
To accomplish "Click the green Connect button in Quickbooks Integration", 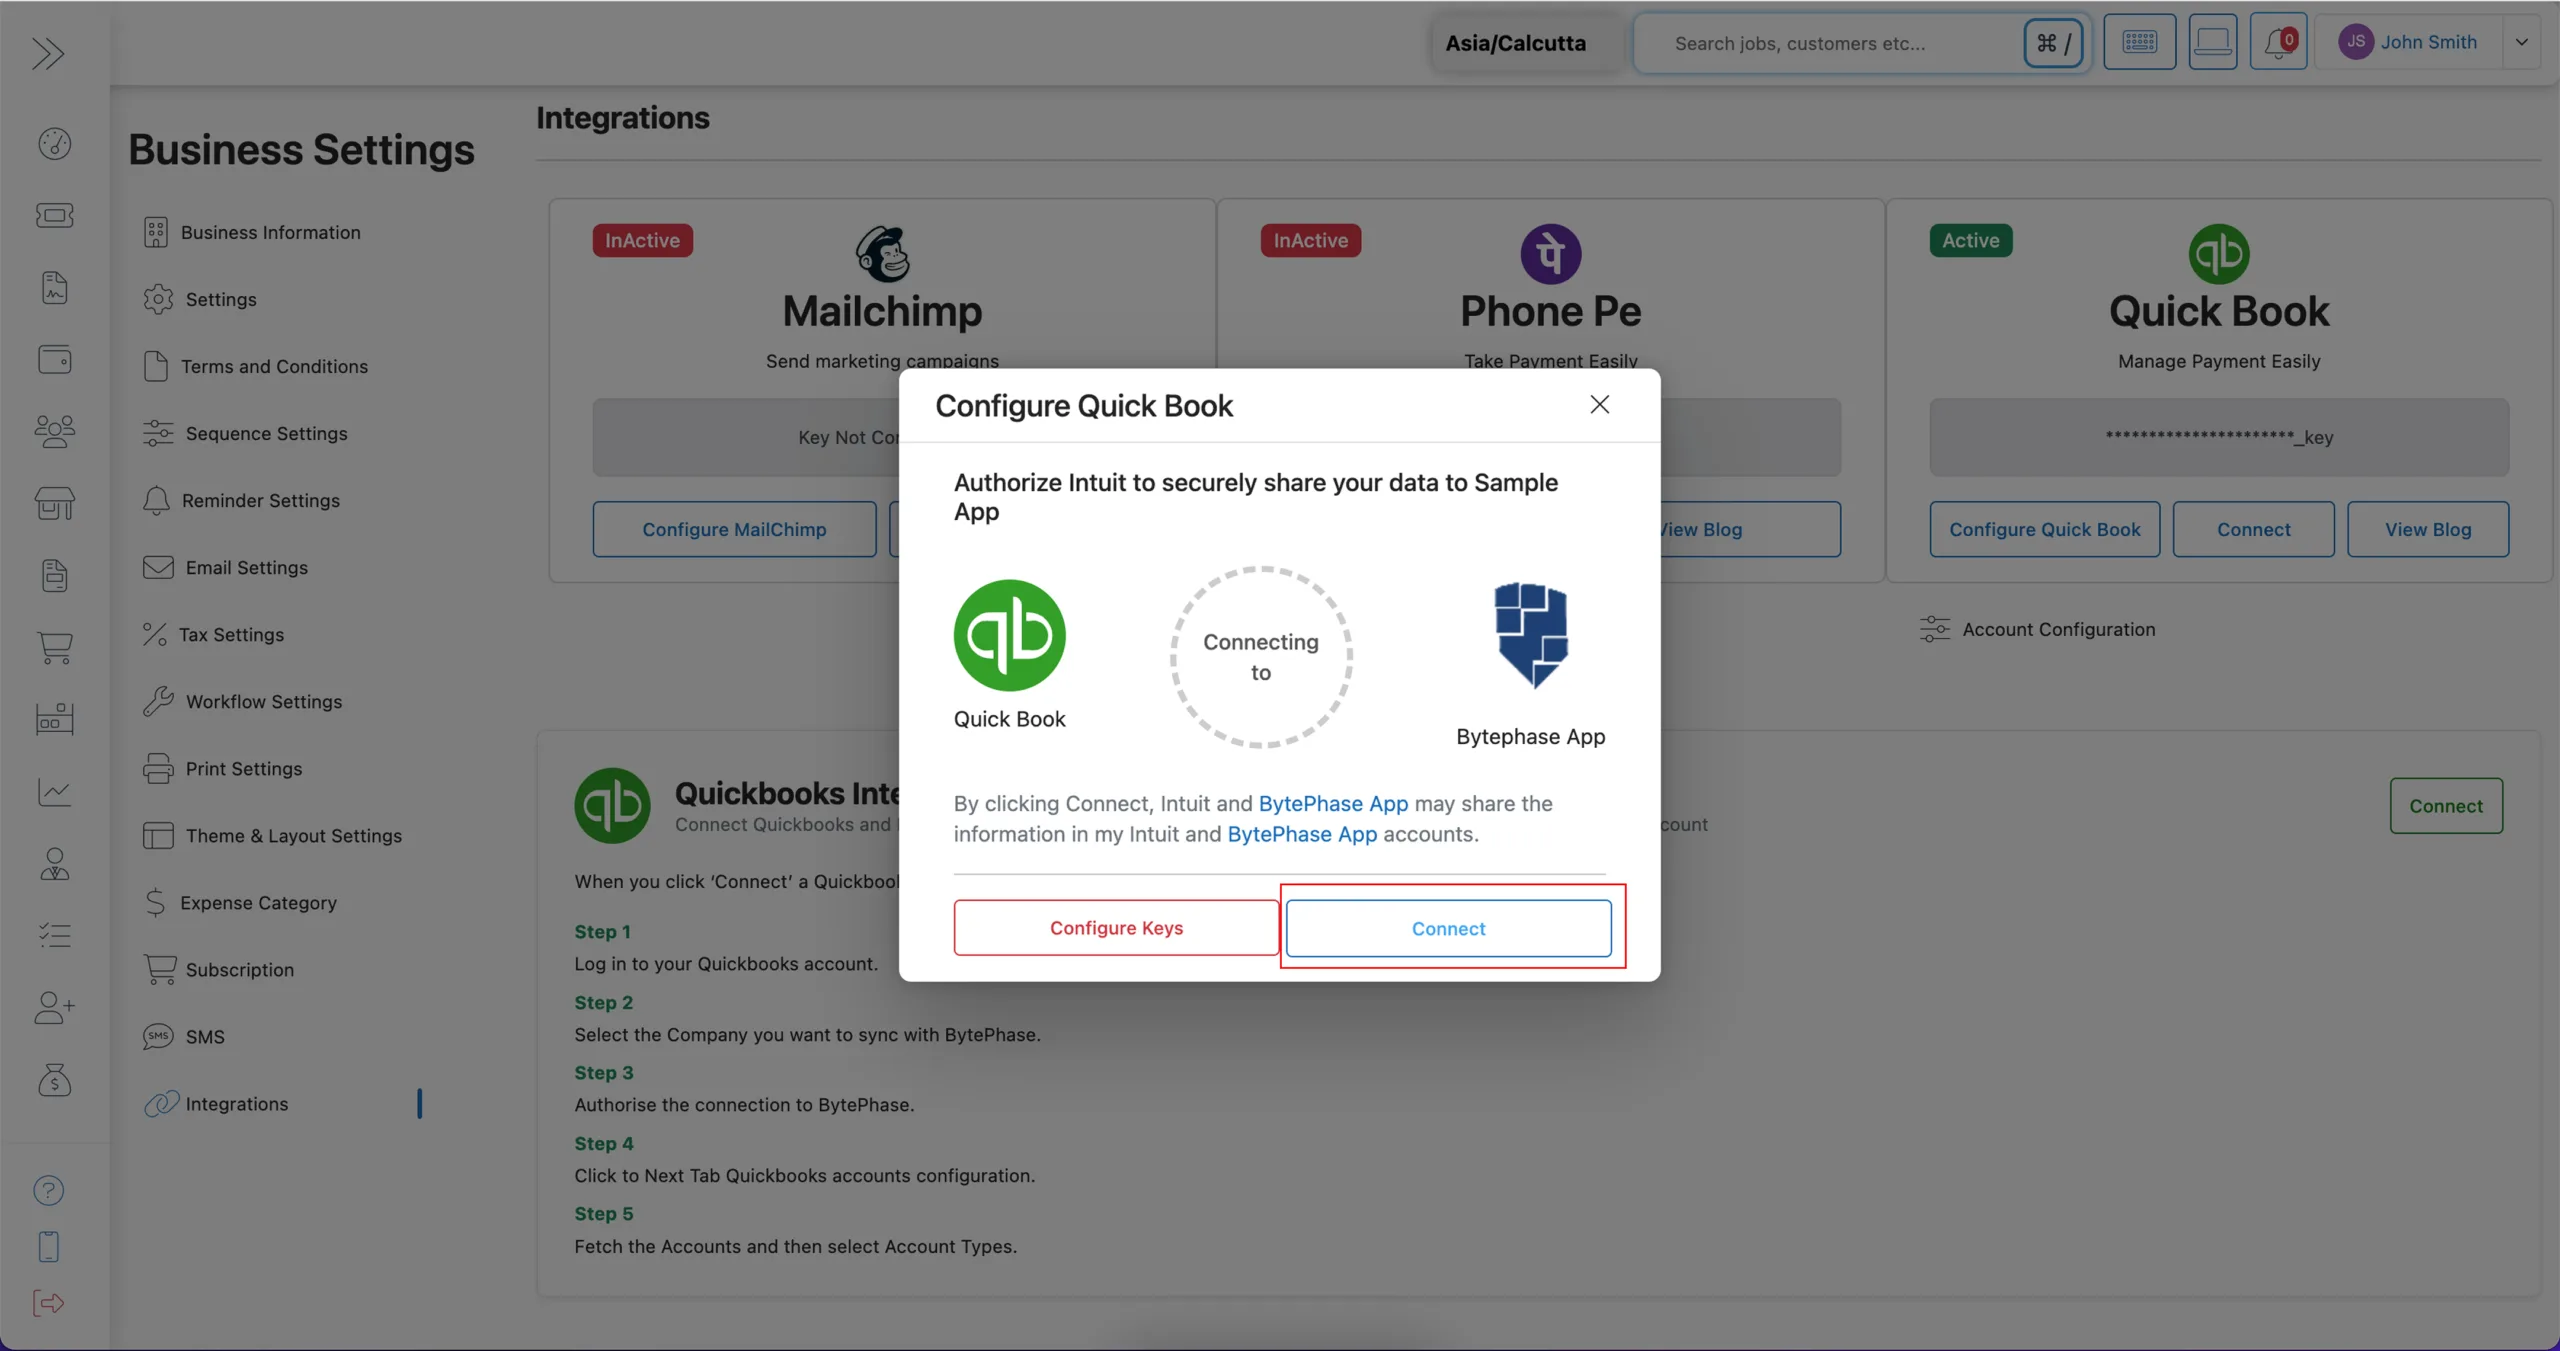I will pos(2445,805).
